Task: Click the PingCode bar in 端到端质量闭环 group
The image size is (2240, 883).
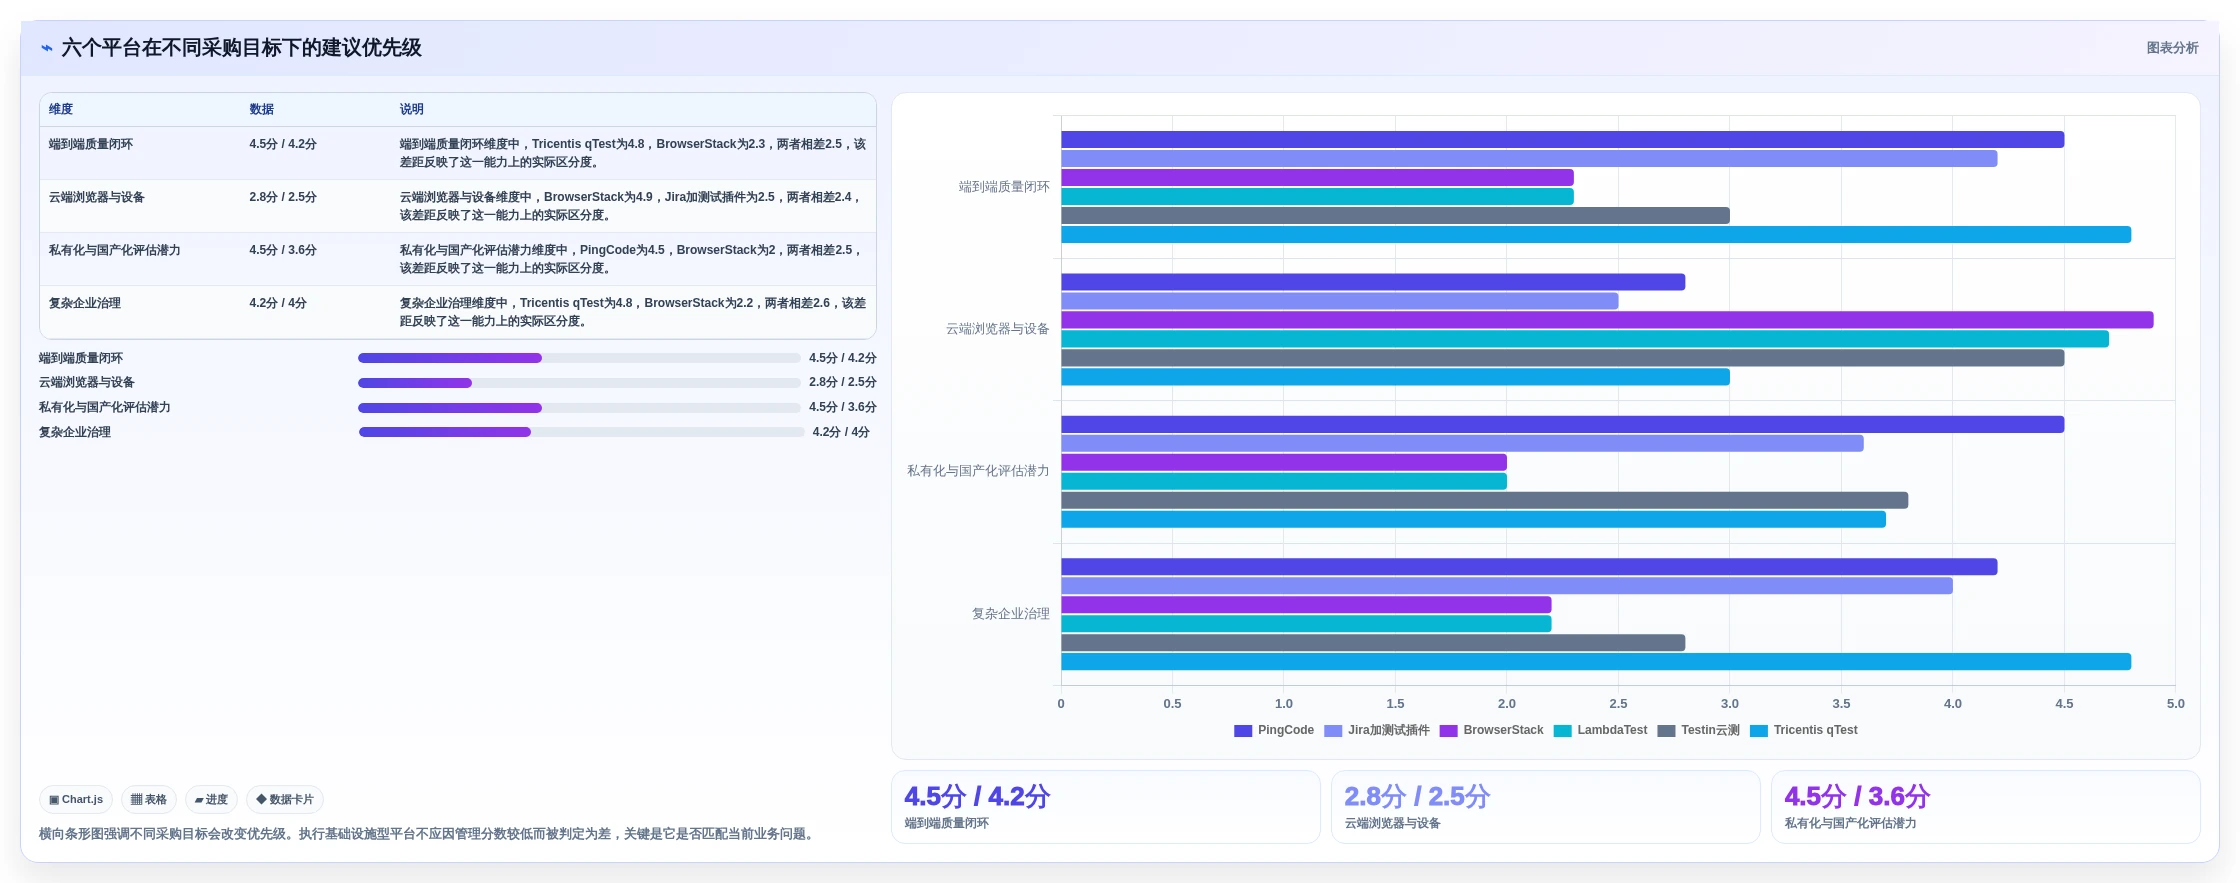Action: tap(1562, 140)
